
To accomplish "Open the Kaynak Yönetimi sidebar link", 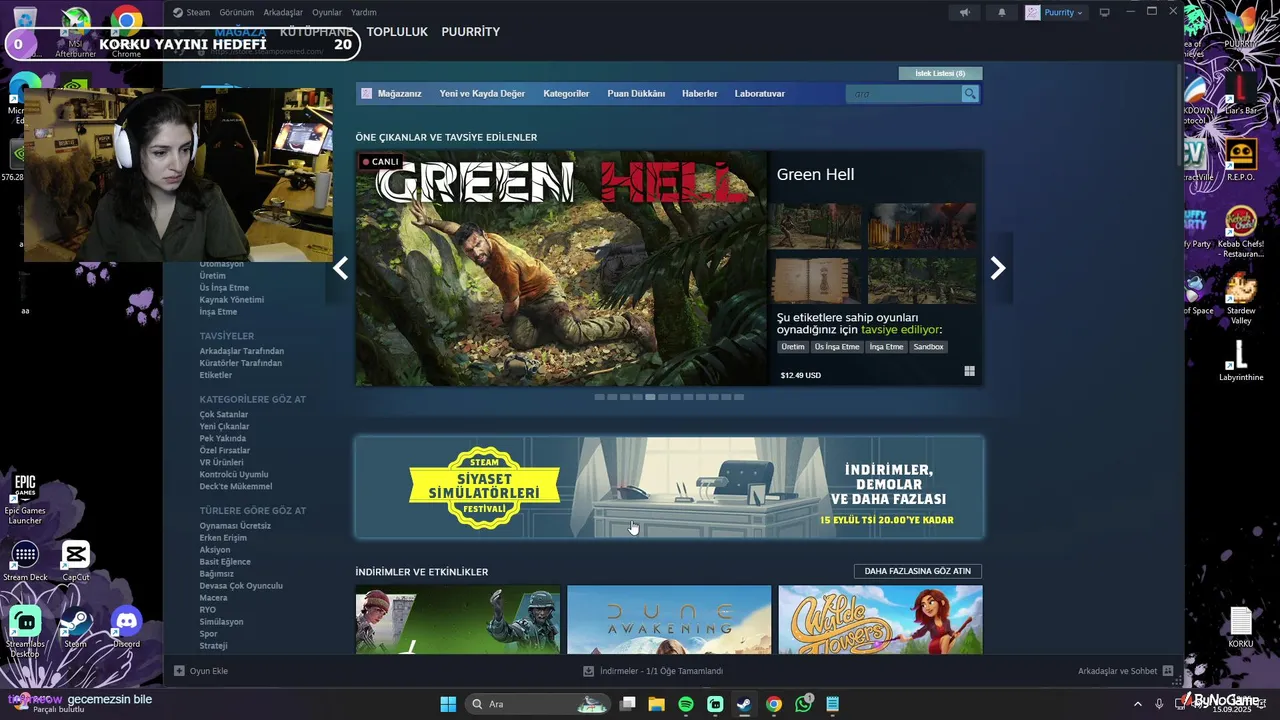I will tap(232, 300).
